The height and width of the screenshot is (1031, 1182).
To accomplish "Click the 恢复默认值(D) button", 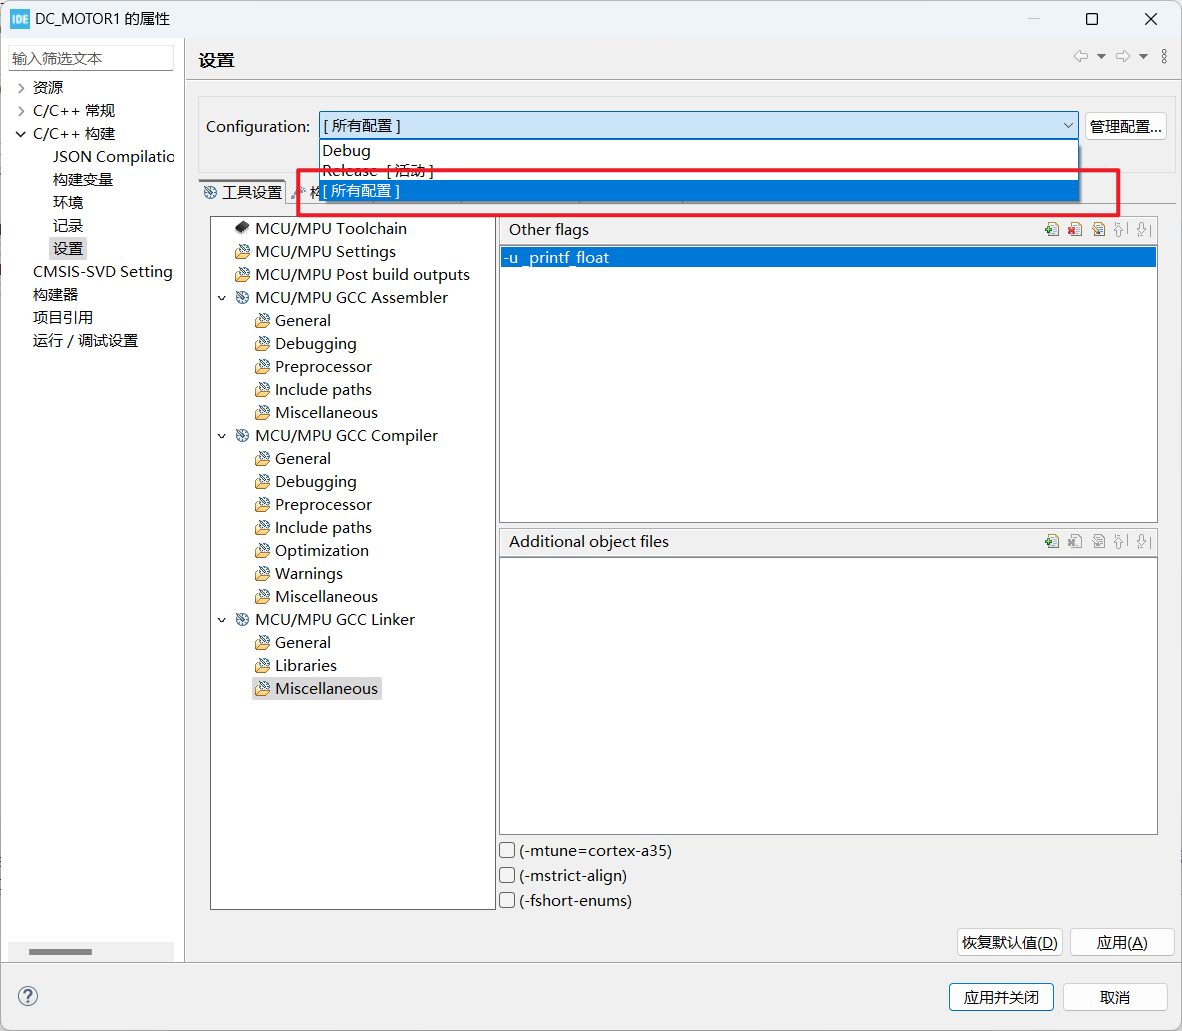I will pos(1009,941).
